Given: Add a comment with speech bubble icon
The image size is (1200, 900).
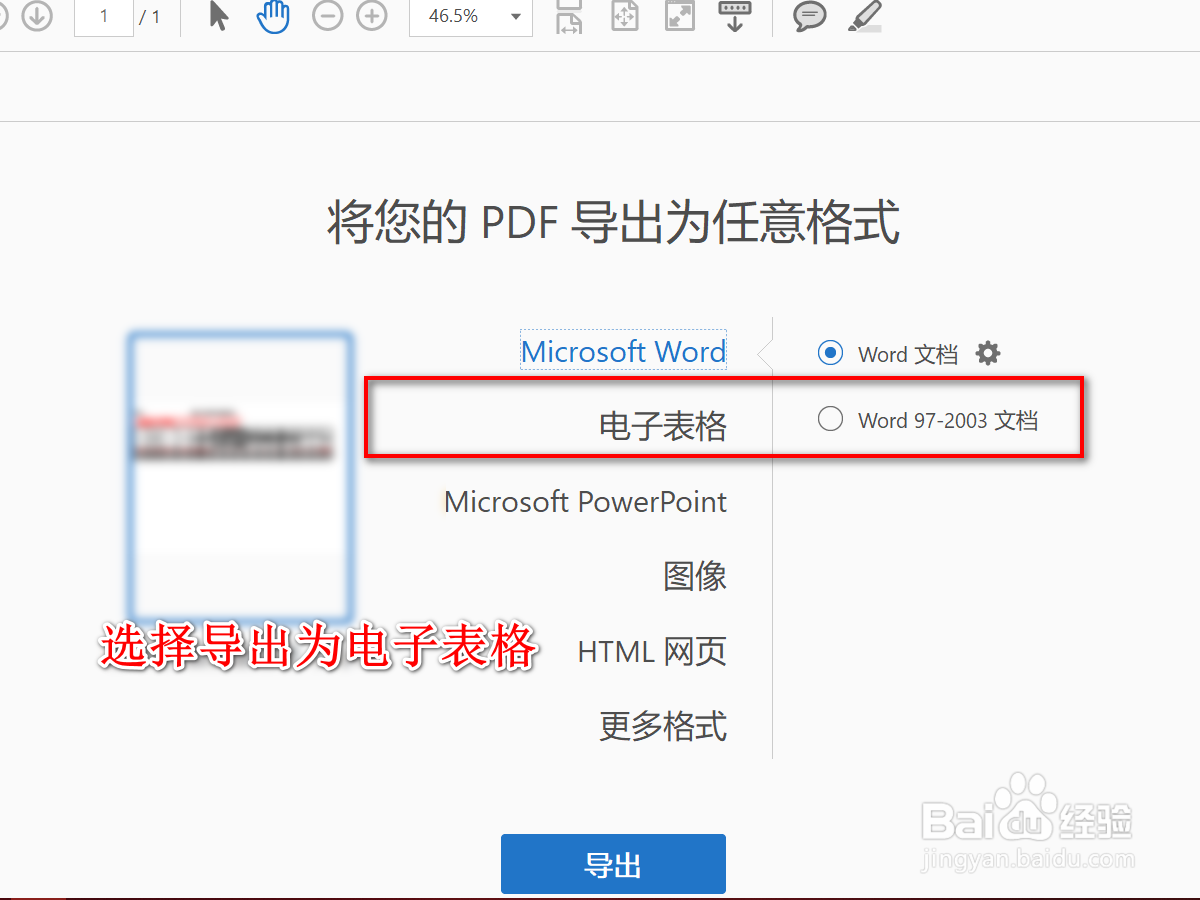Looking at the screenshot, I should click(x=810, y=16).
